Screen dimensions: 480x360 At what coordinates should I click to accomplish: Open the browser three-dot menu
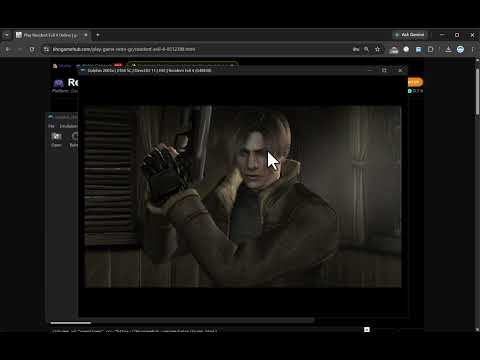473,49
